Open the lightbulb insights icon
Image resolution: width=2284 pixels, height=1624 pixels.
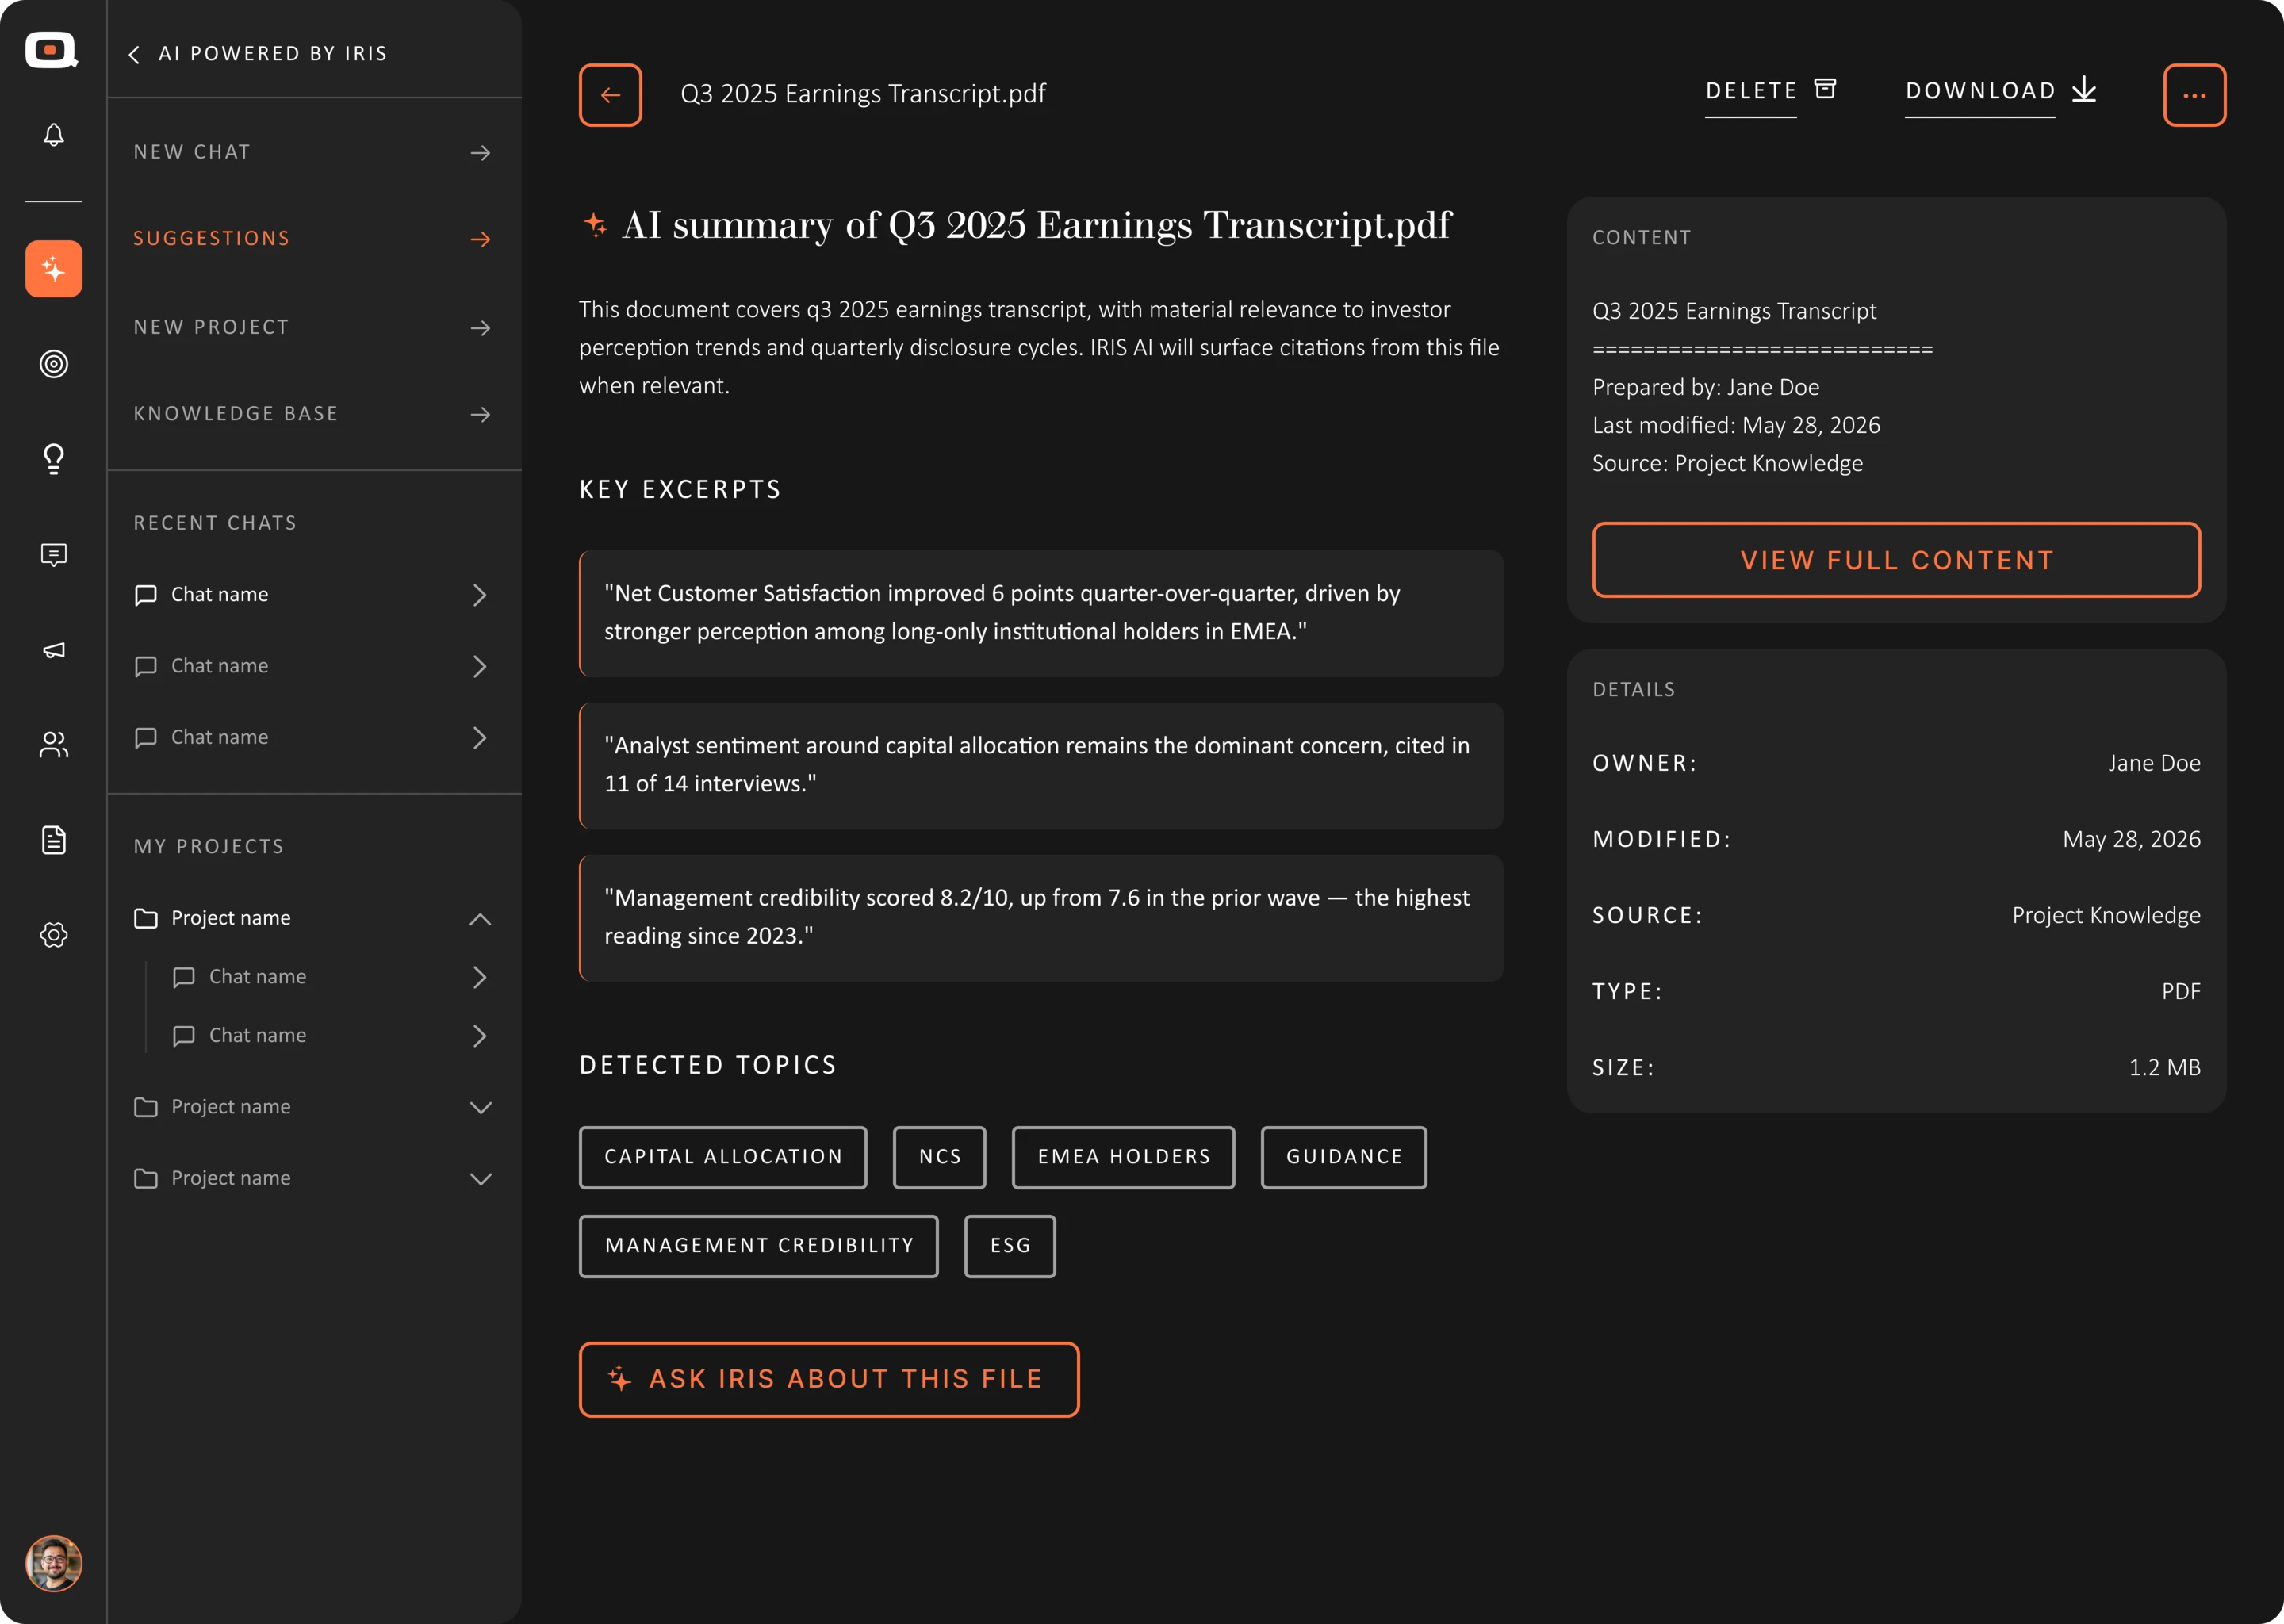click(54, 459)
